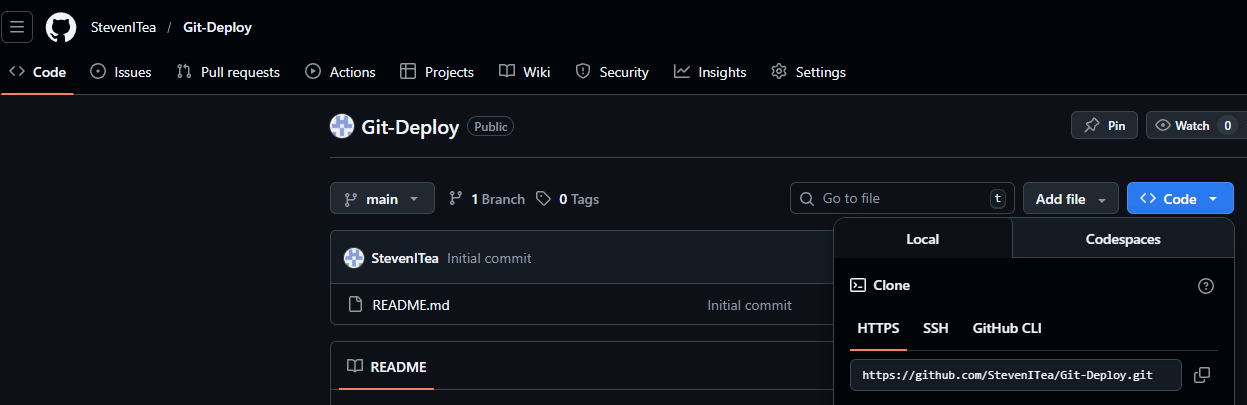Switch to the Code tab

[38, 72]
